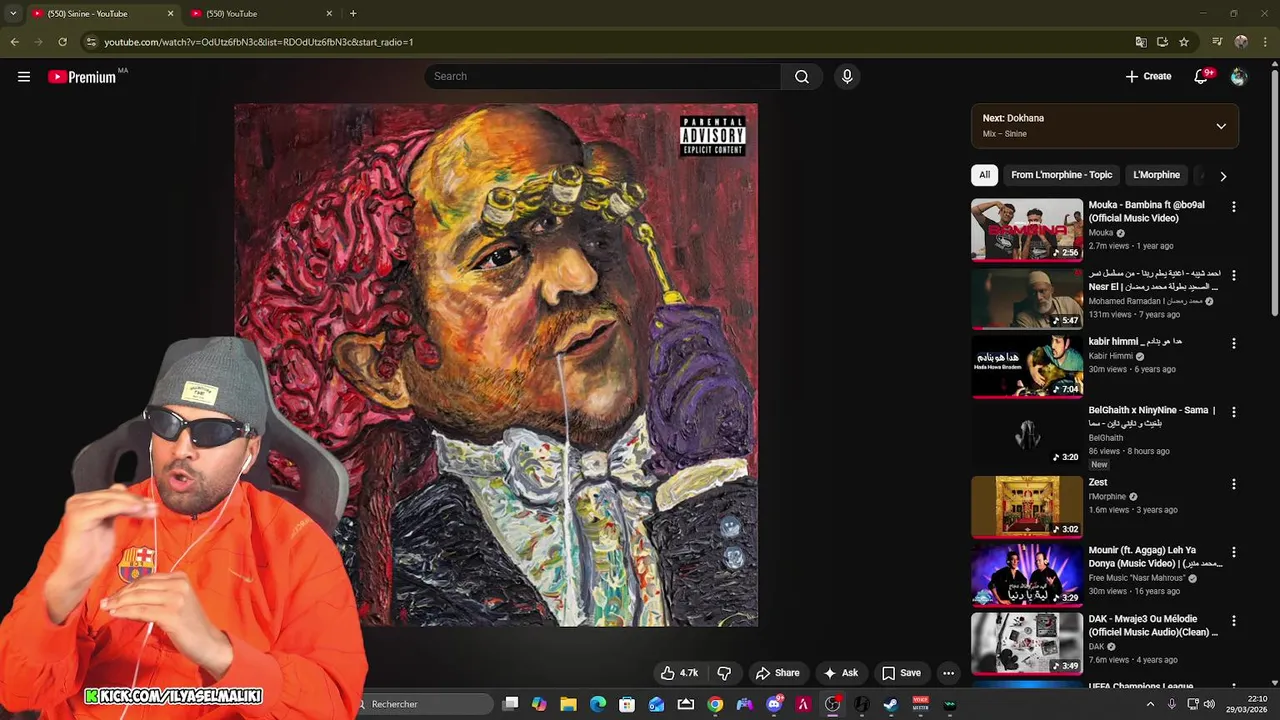1280x720 pixels.
Task: Open BelGhaith x NinyNine - Sama title
Action: (x=1151, y=417)
